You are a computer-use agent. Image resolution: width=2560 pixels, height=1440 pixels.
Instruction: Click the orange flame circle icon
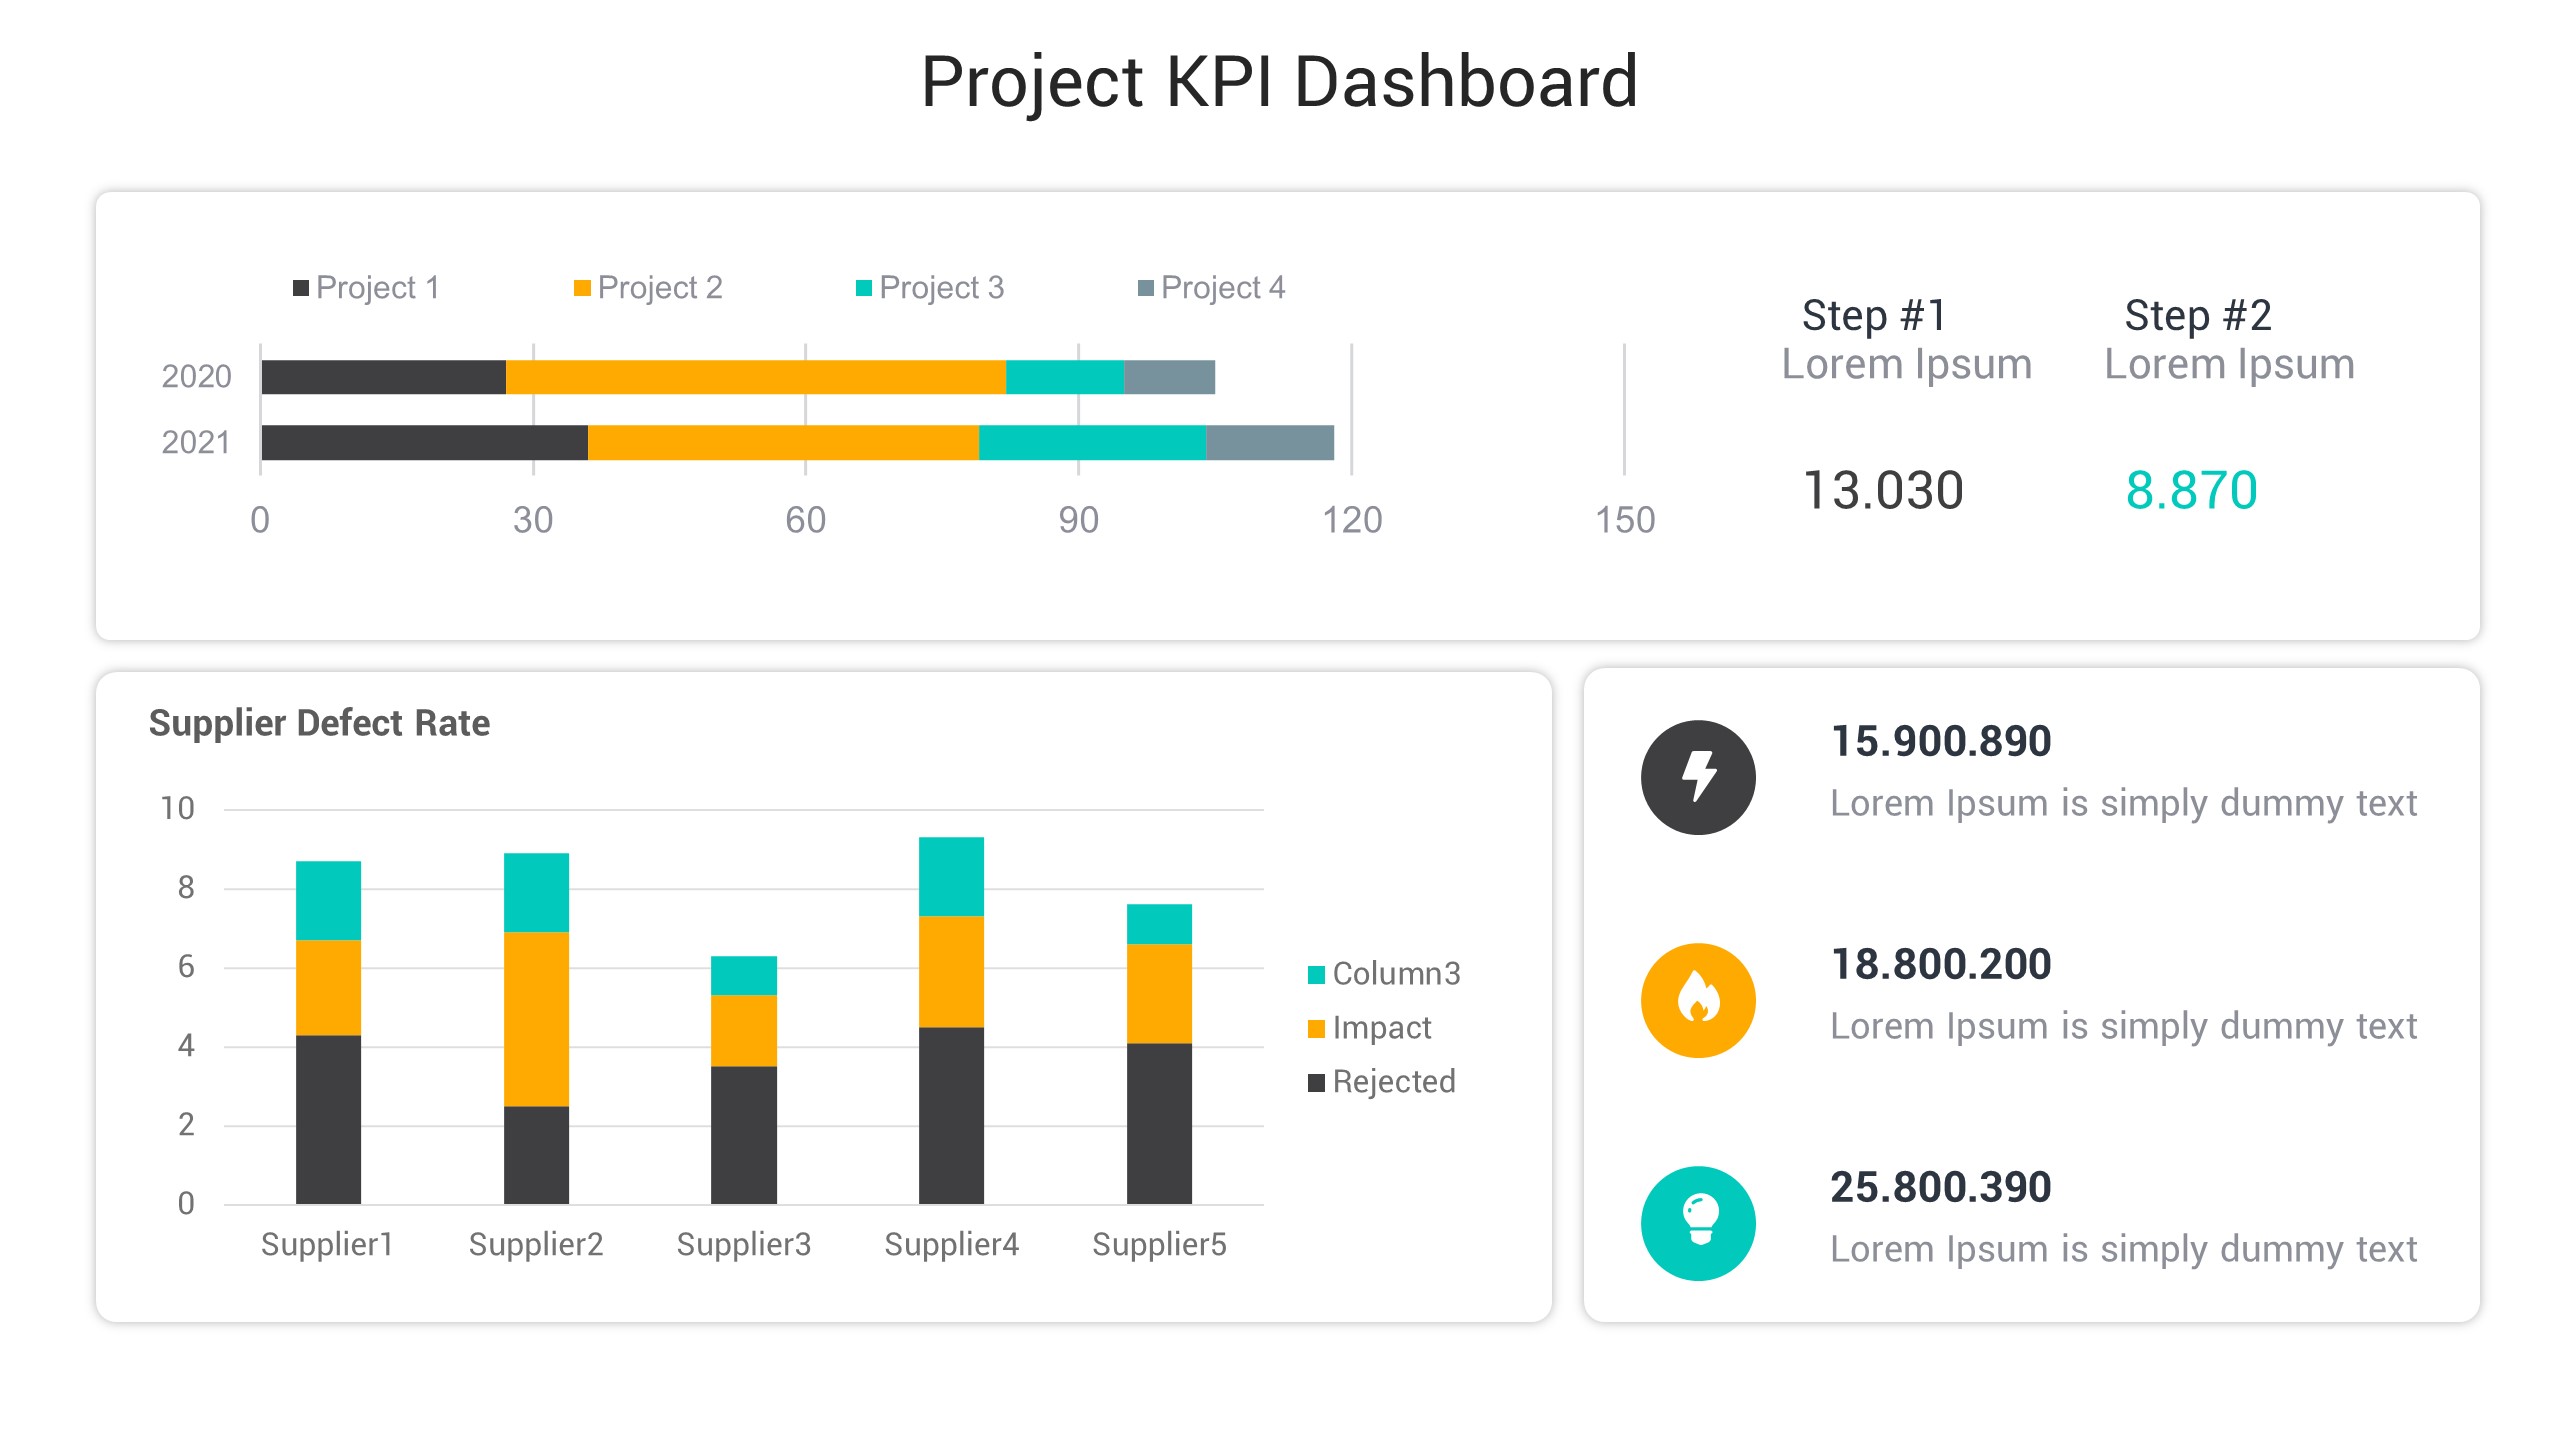click(x=1698, y=1000)
